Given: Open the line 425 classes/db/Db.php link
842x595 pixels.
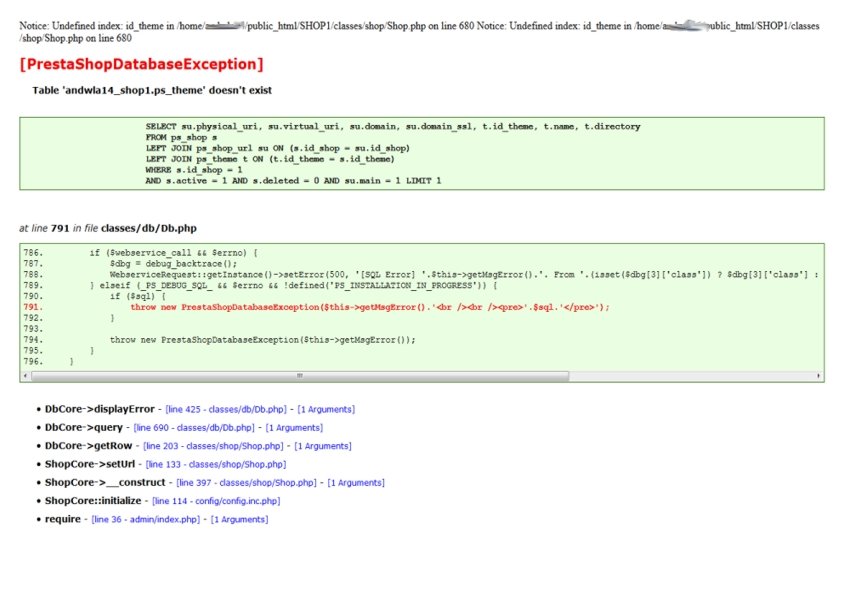Looking at the screenshot, I should coord(226,409).
